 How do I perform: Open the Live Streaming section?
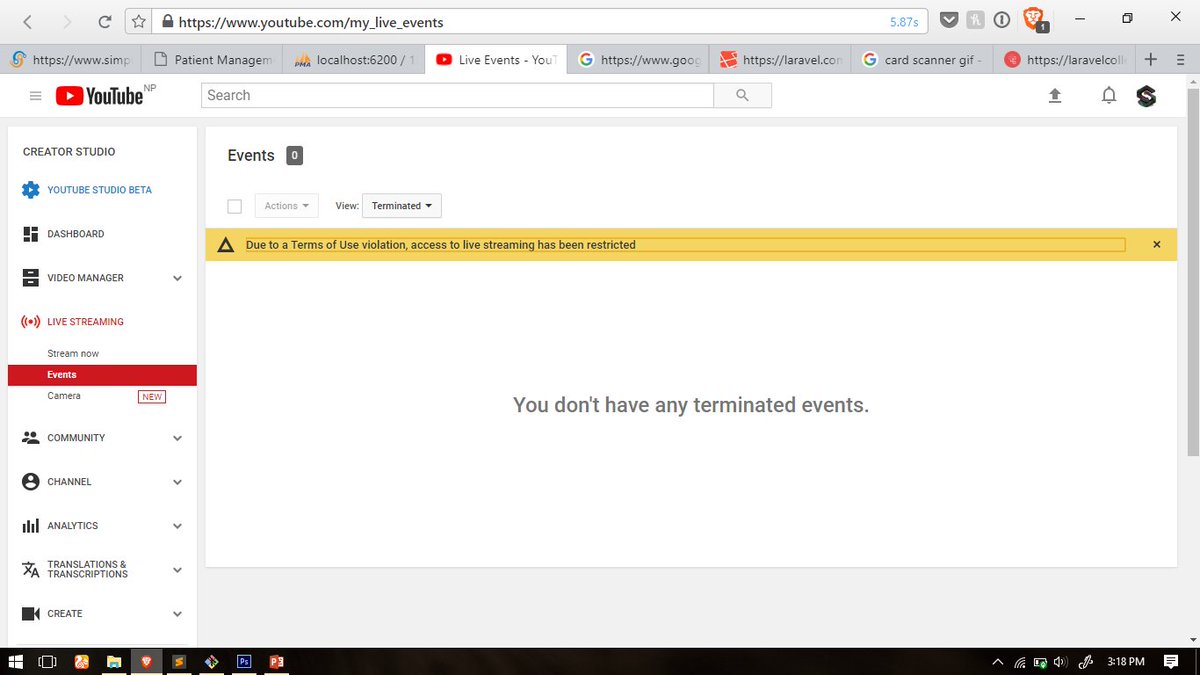(85, 322)
